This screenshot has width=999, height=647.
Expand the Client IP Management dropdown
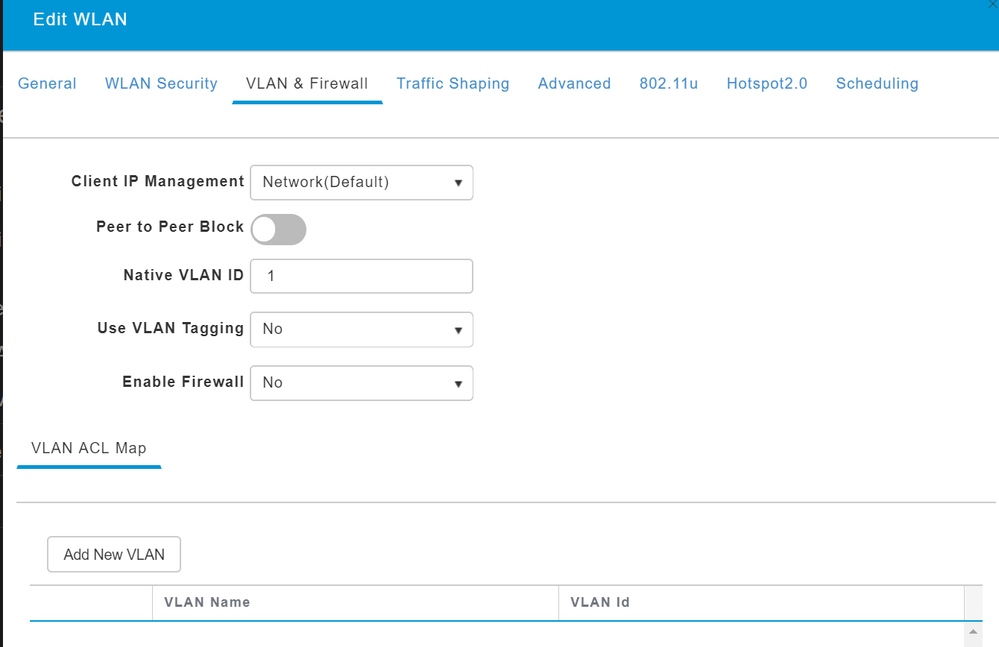point(361,182)
